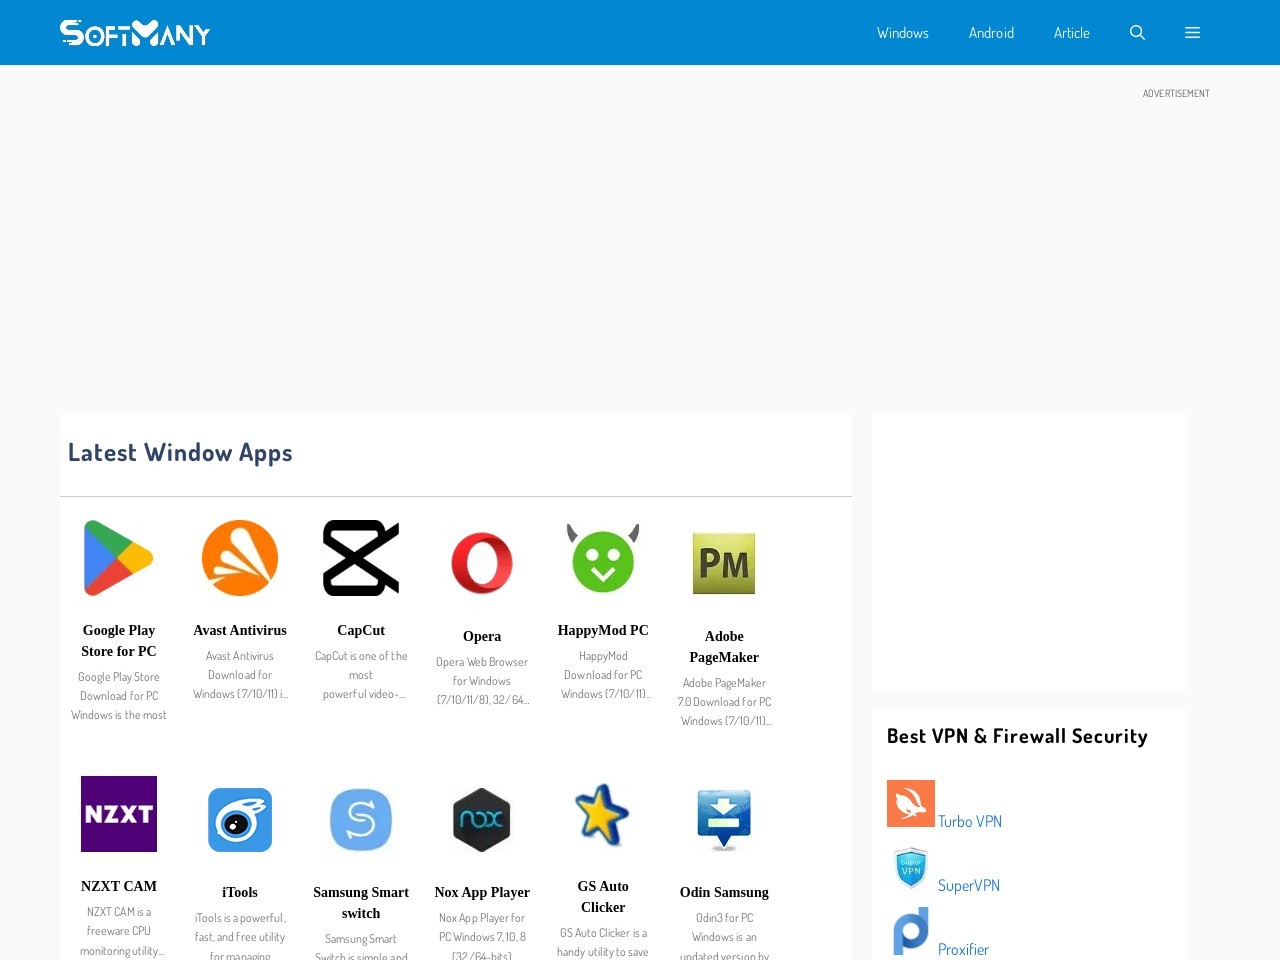Viewport: 1280px width, 960px height.
Task: Open the purple NZXT CAM icon
Action: (119, 814)
